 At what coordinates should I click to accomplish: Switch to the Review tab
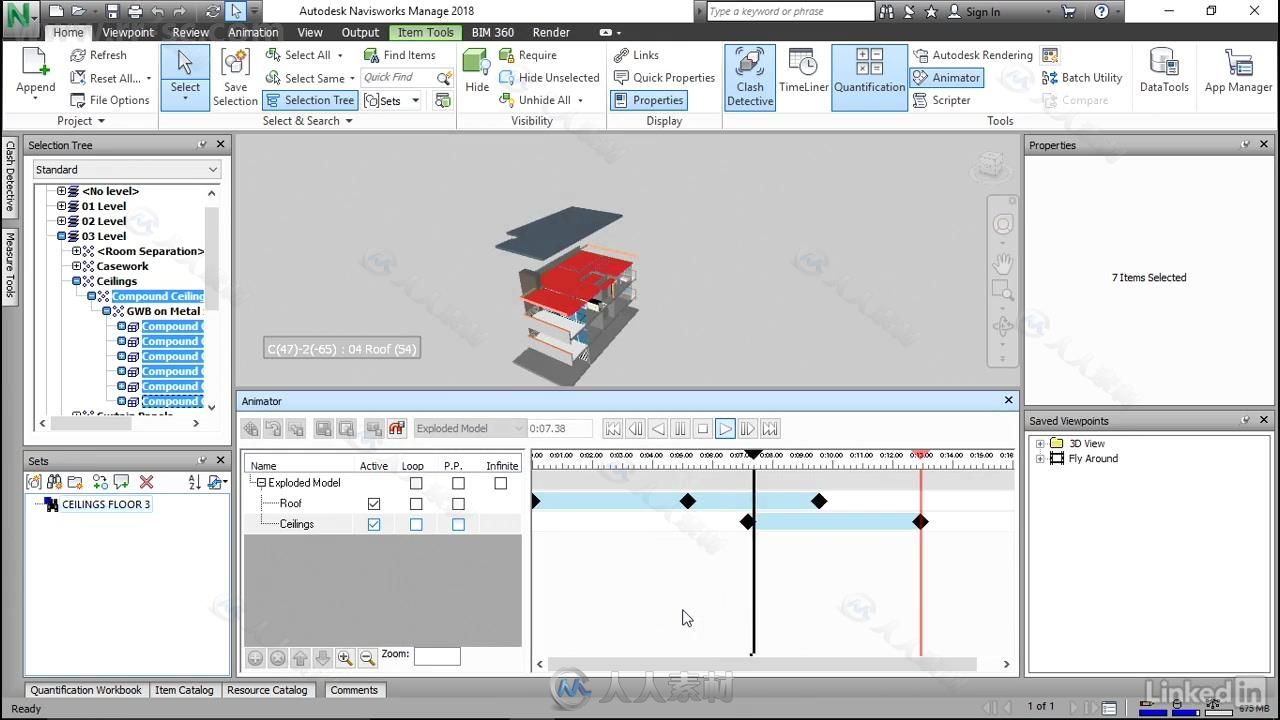(x=191, y=32)
